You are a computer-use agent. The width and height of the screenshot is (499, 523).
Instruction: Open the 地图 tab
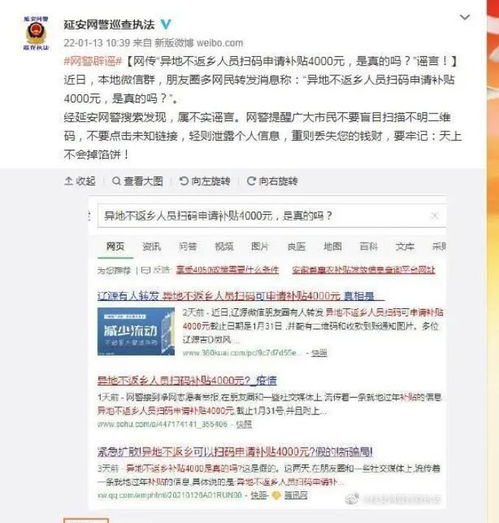pyautogui.click(x=332, y=246)
